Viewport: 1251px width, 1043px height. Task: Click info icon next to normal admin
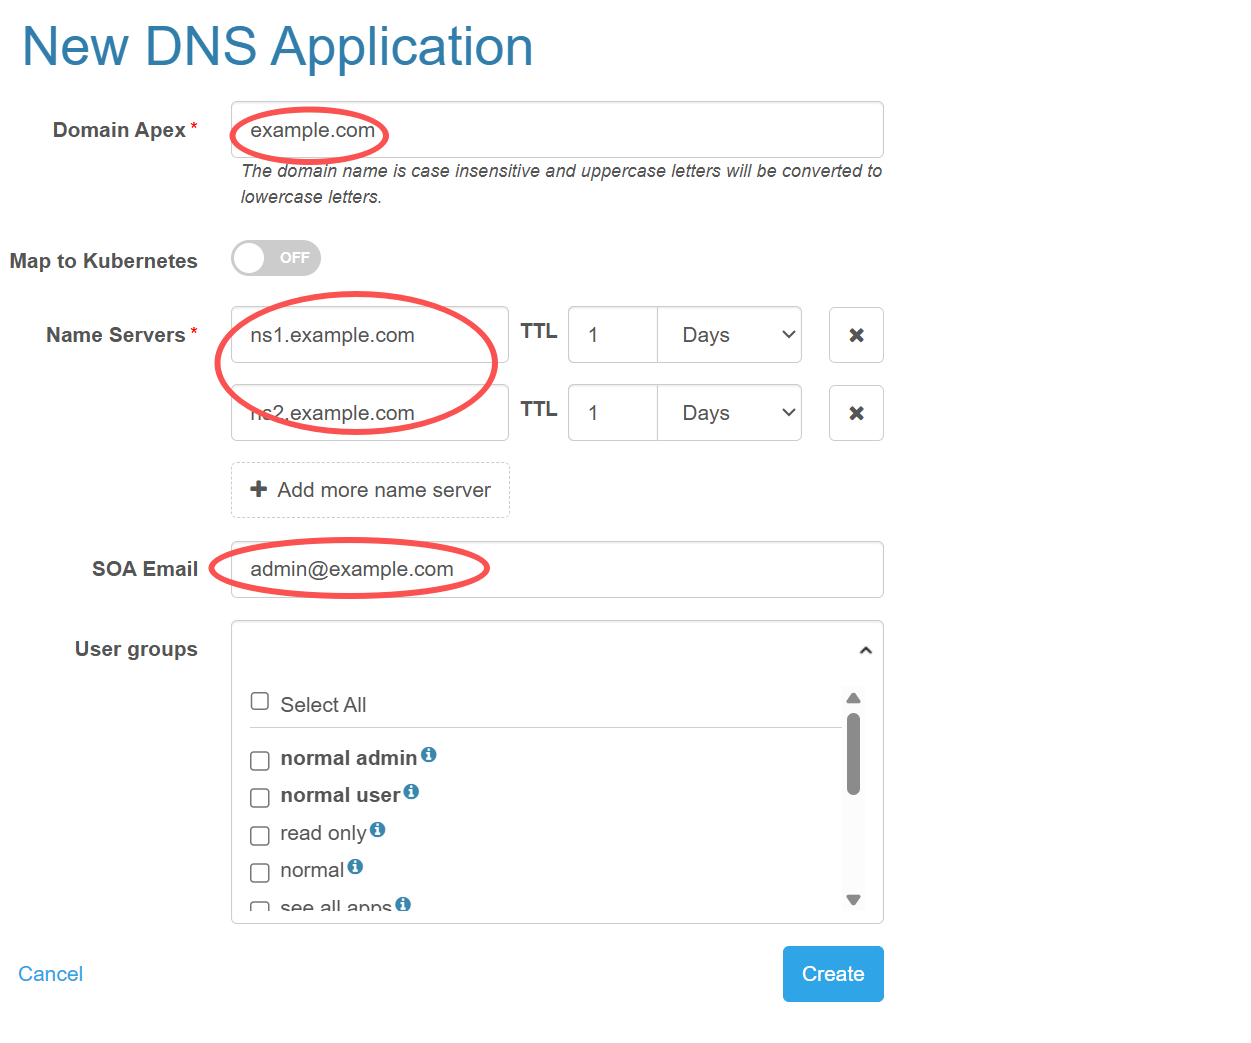tap(429, 755)
